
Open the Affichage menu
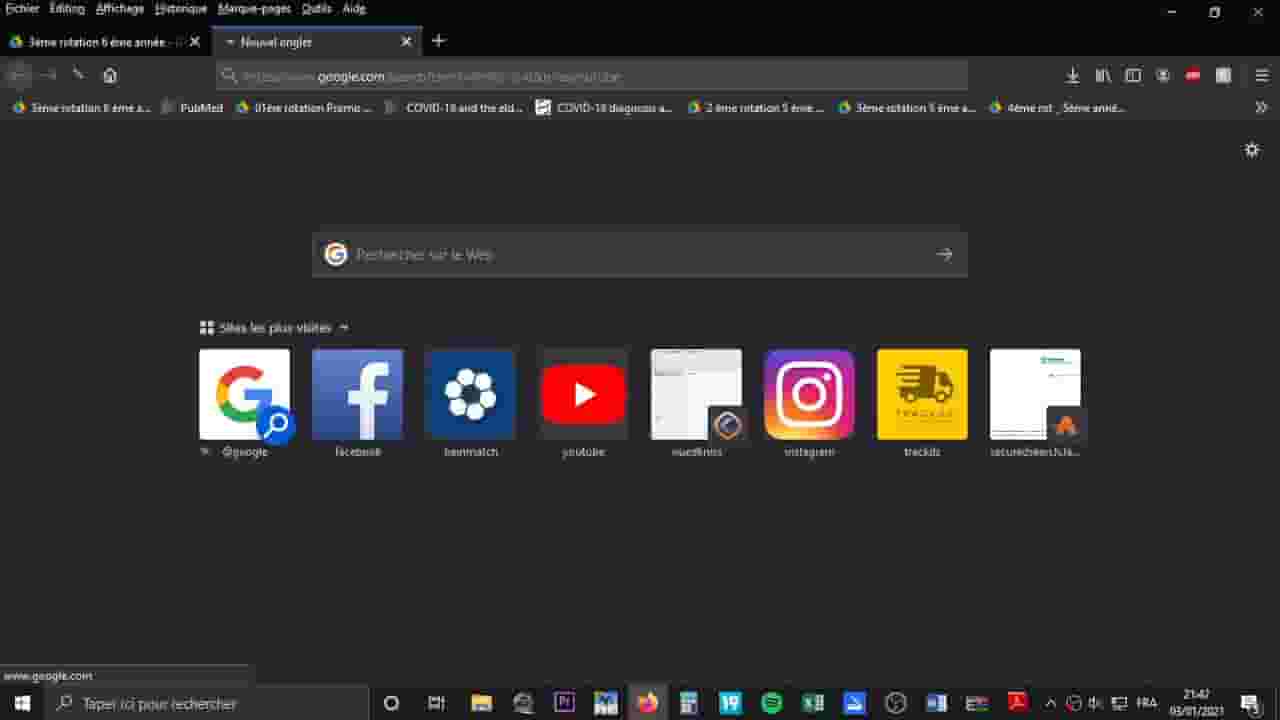click(x=120, y=8)
